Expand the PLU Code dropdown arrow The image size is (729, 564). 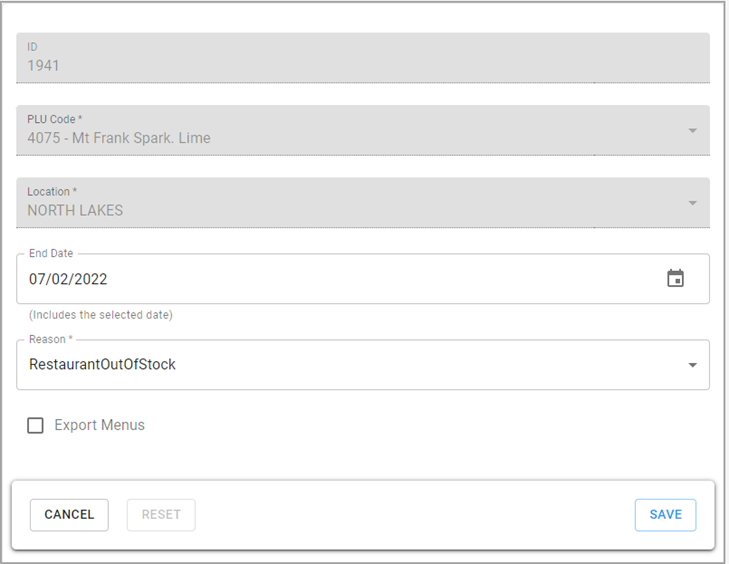pos(692,131)
